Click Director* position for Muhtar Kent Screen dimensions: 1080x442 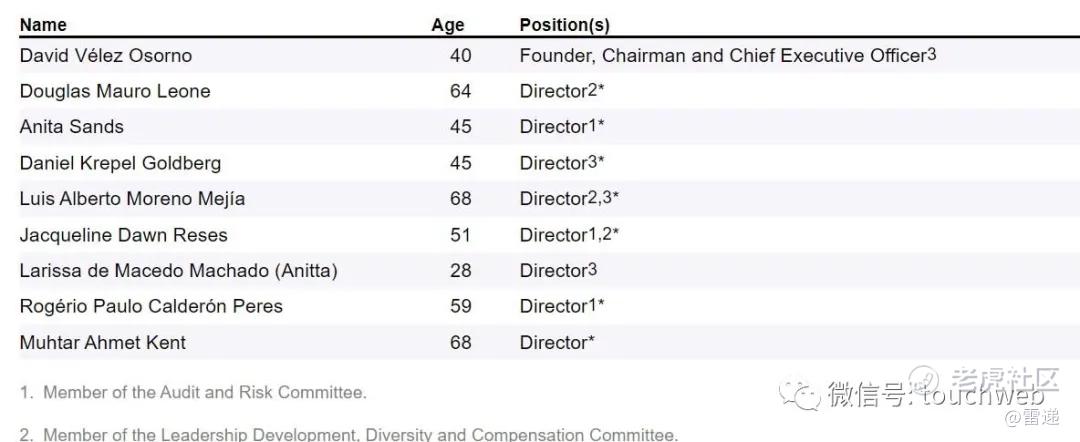(x=557, y=342)
